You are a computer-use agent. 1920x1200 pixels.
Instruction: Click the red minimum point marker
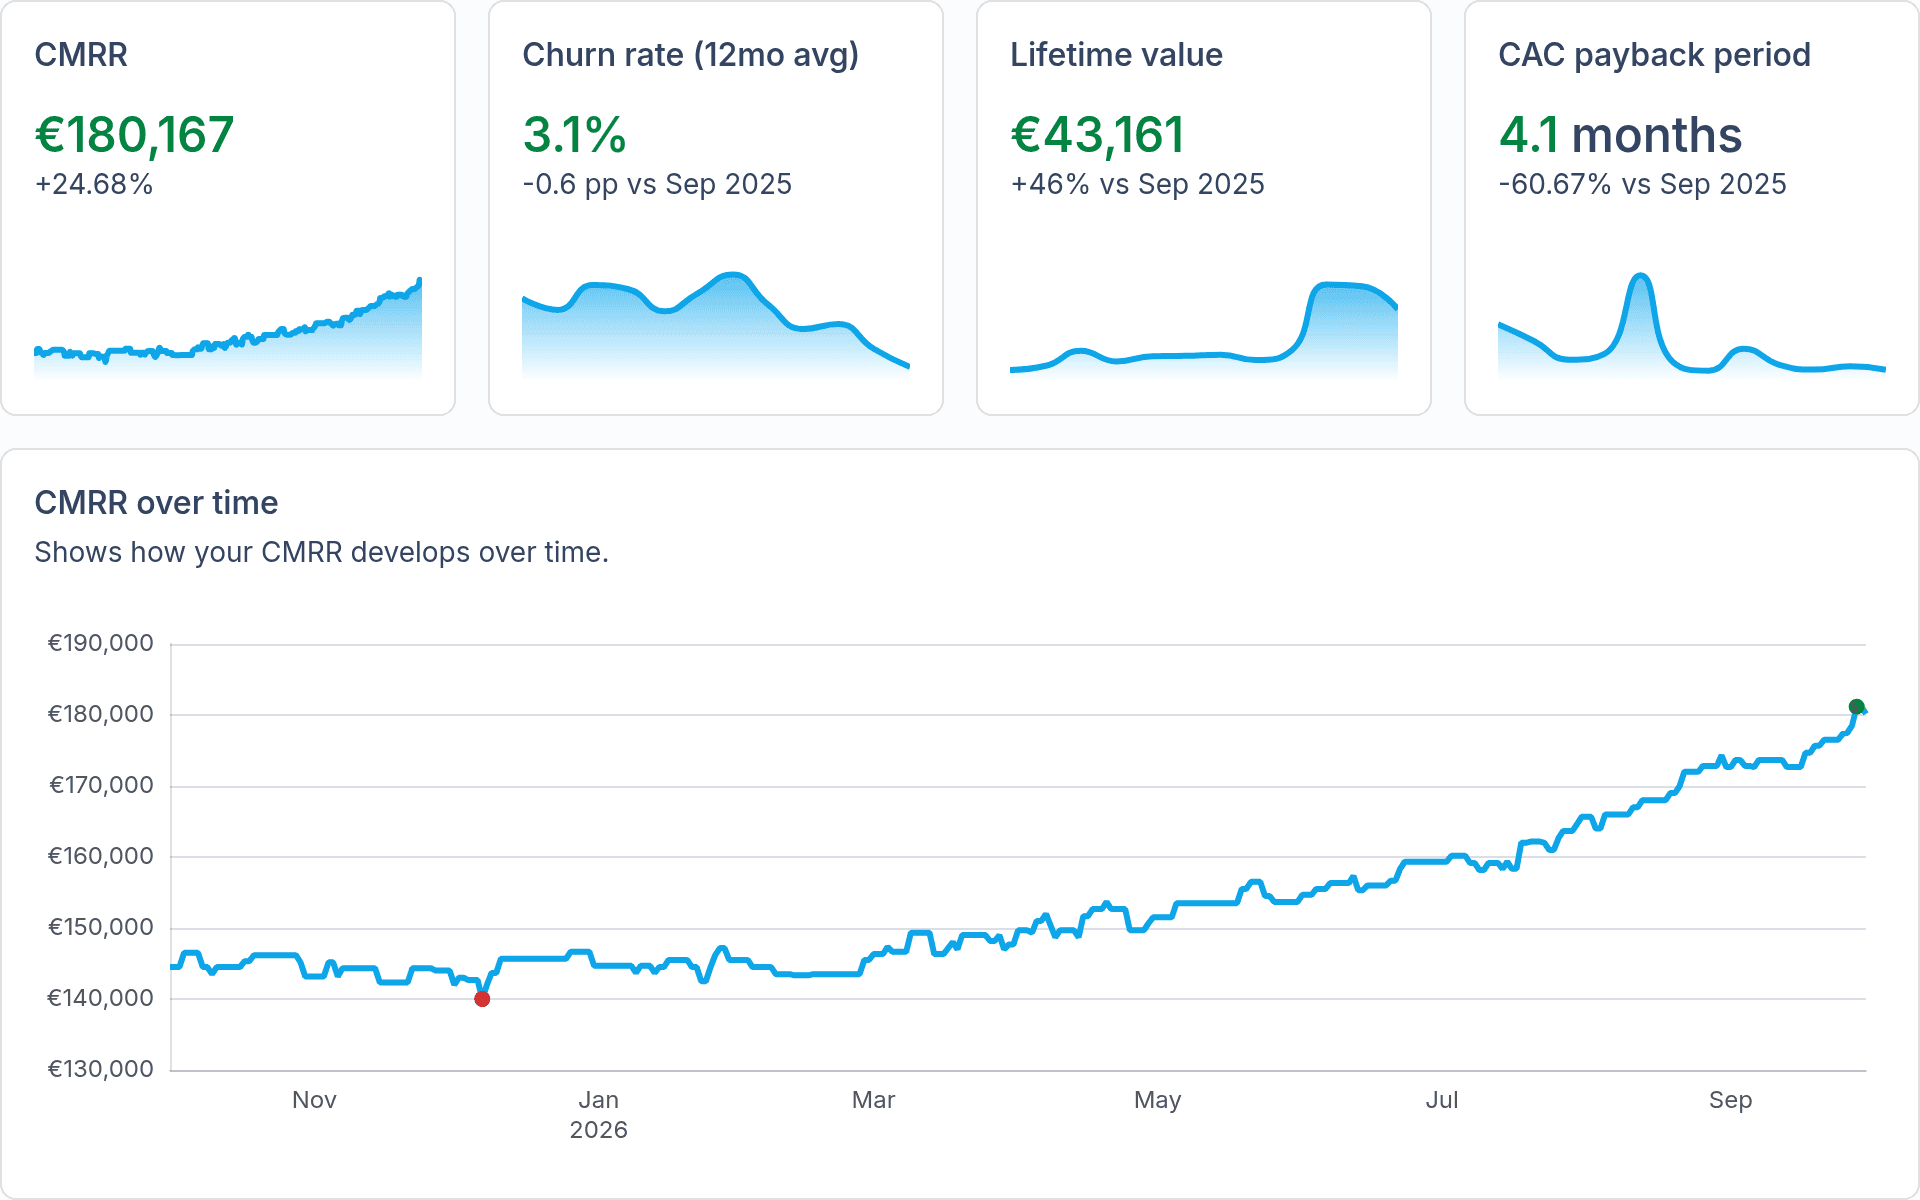tap(482, 999)
